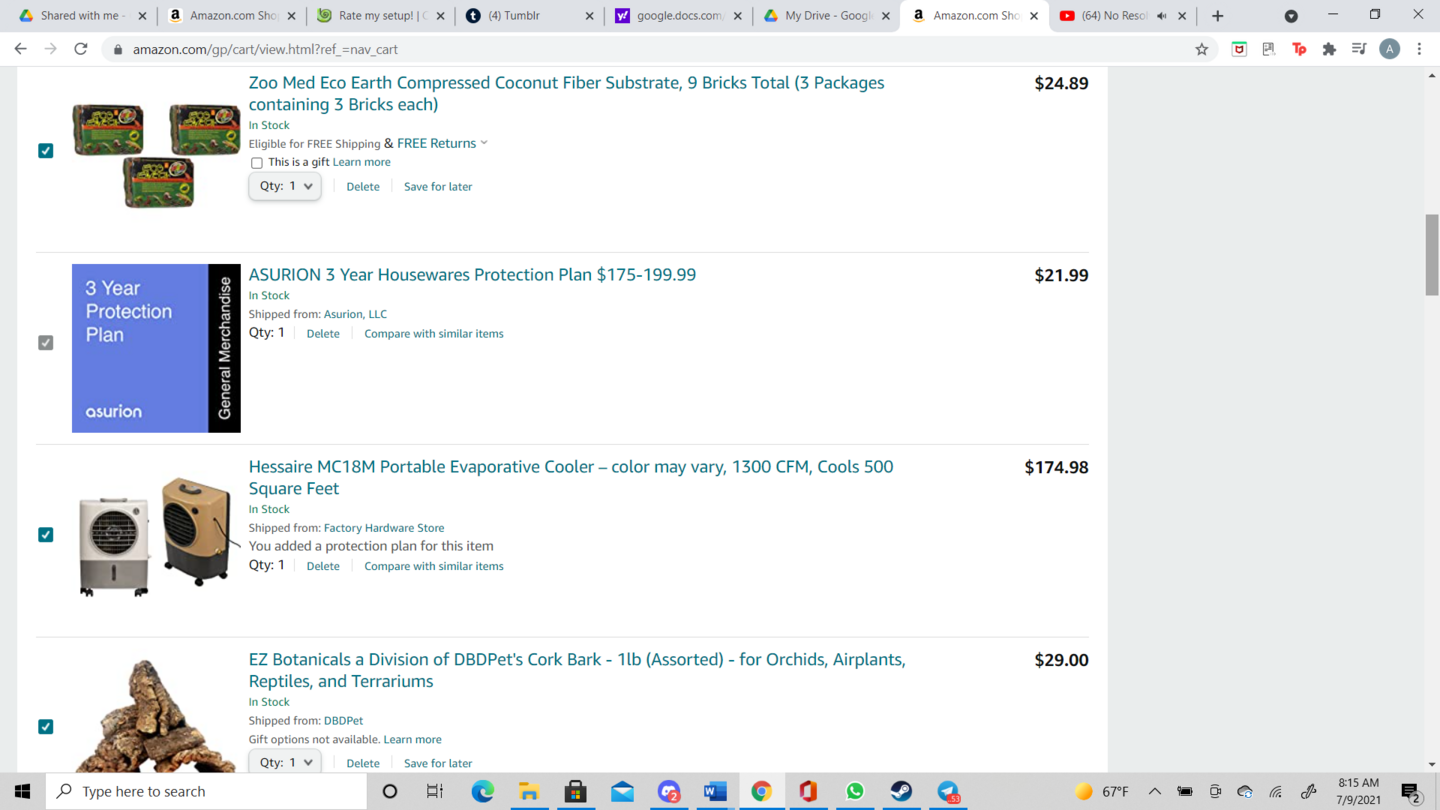Switch to Google Chrome taskbar icon
This screenshot has width=1440, height=810.
pos(761,791)
